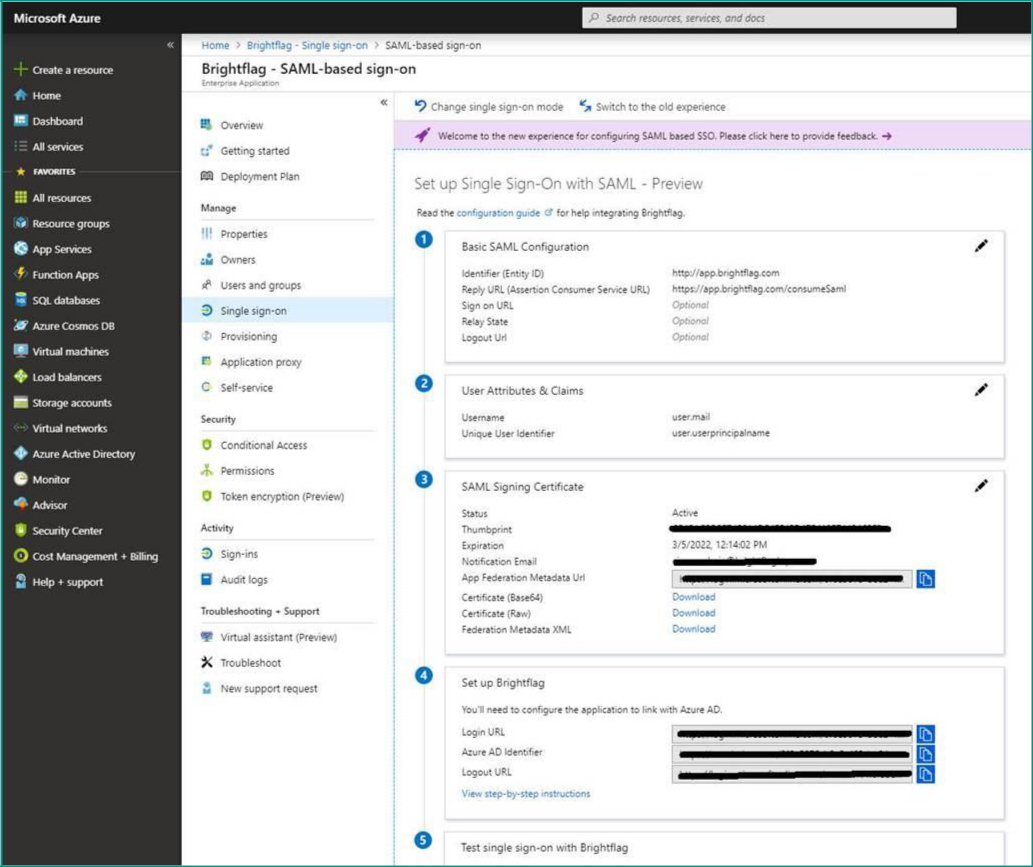
Task: Edit Basic SAML Configuration with pencil icon
Action: tap(981, 246)
